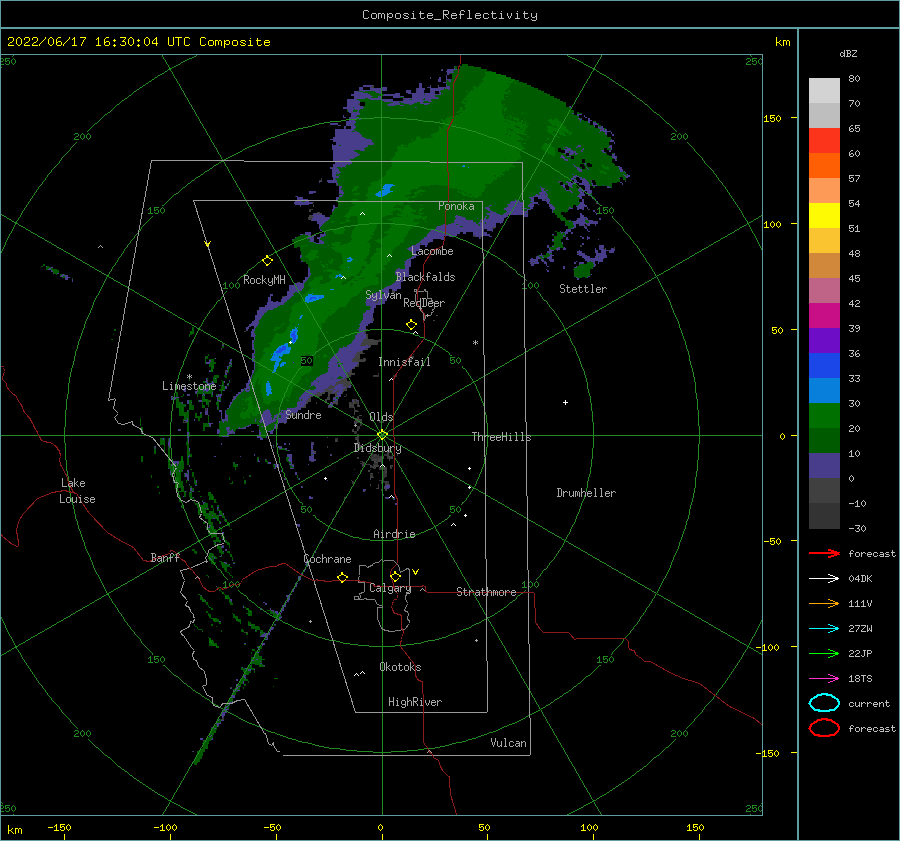Click the Banff town label
Image resolution: width=900 pixels, height=841 pixels.
pos(165,557)
